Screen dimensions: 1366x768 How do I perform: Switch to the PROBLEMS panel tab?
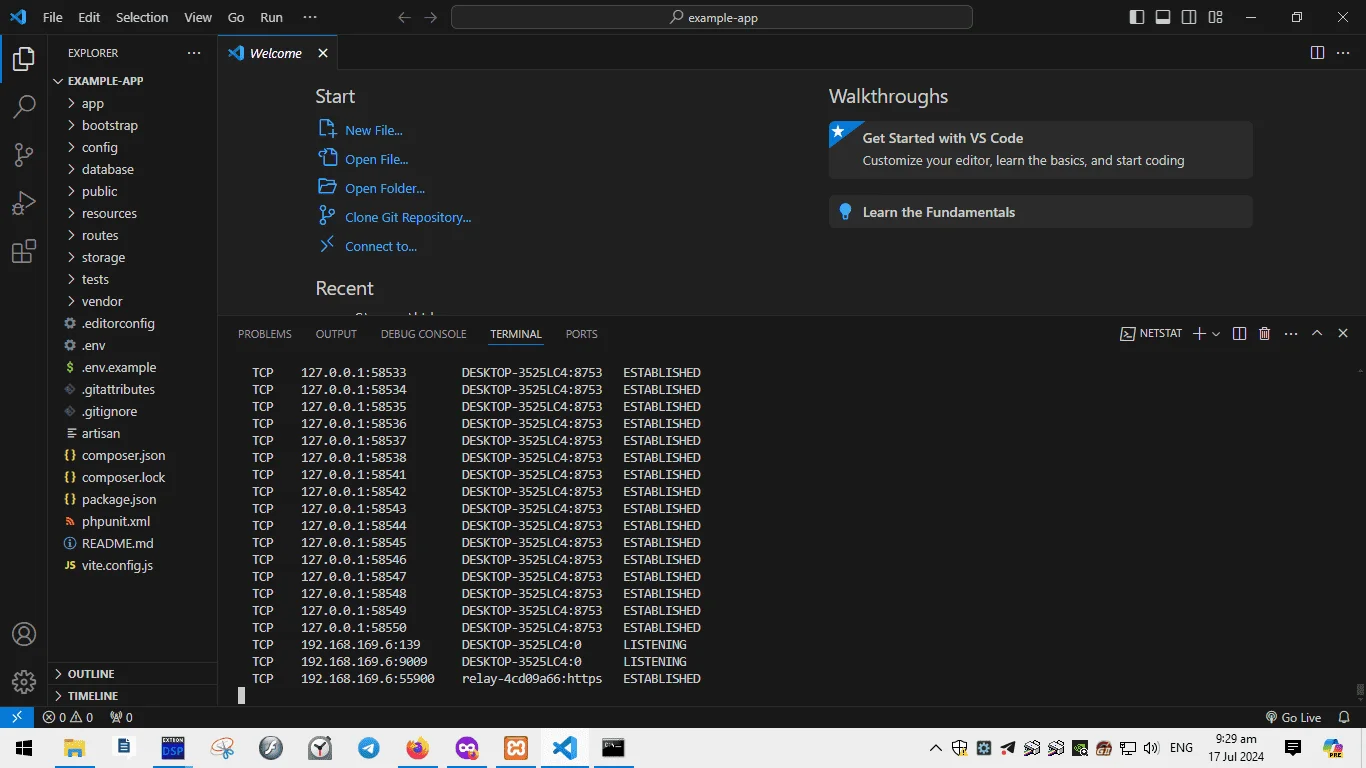pos(265,334)
